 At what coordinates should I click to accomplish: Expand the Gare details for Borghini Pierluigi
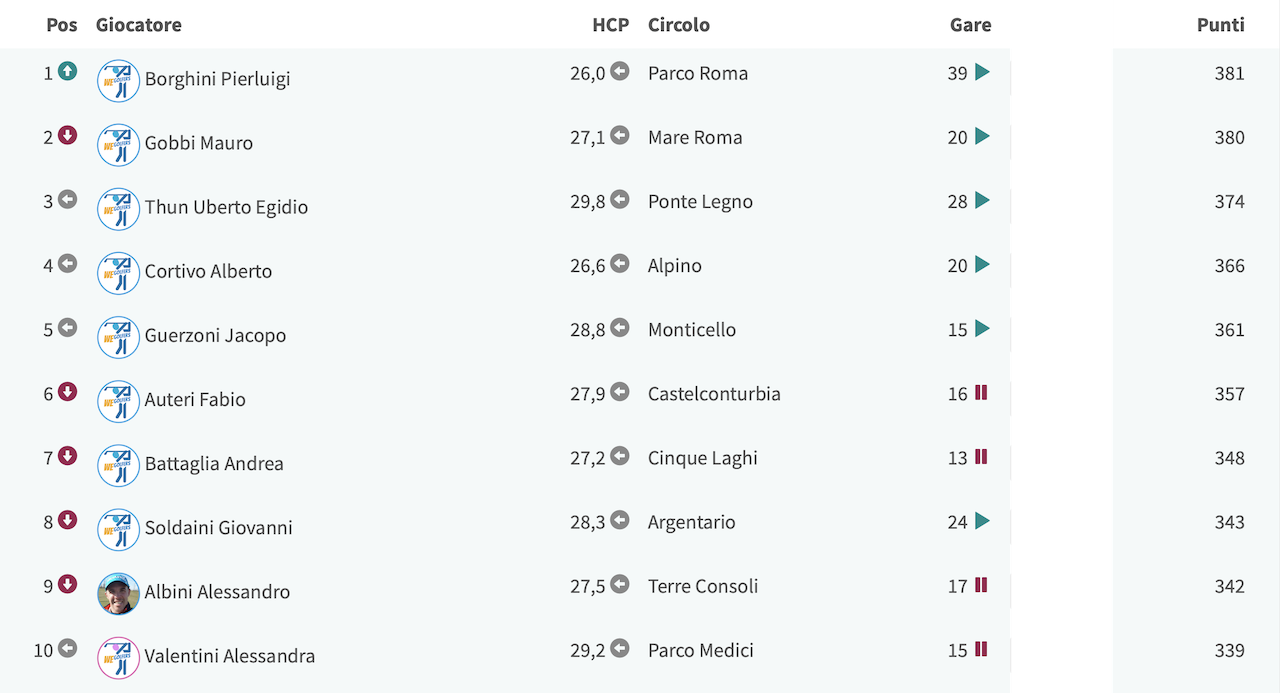[982, 72]
